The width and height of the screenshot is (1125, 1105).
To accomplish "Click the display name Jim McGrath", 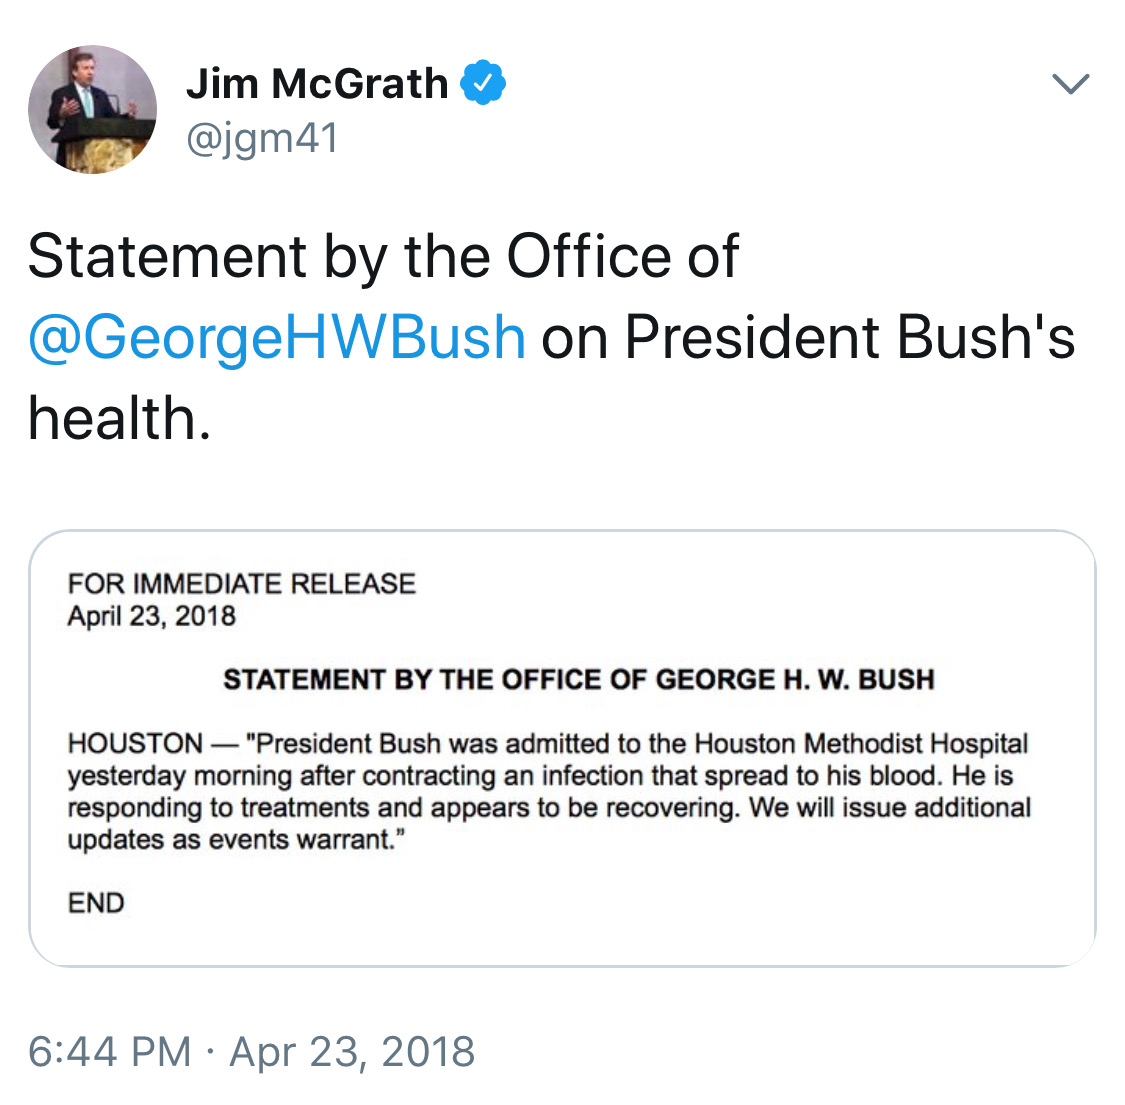I will point(317,84).
